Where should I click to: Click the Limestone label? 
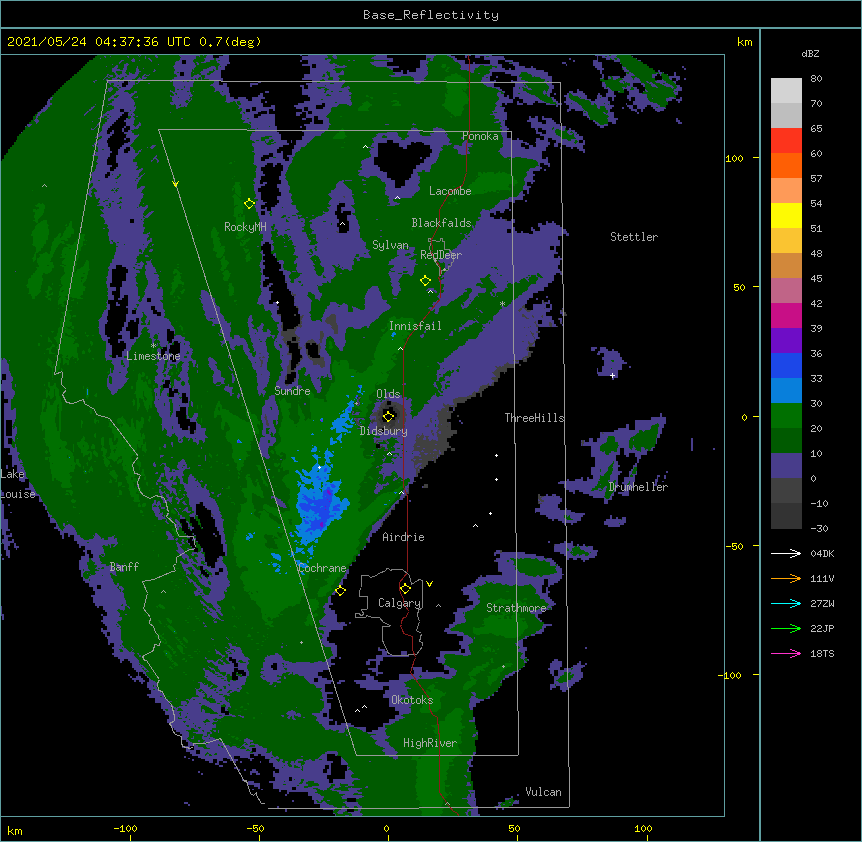[153, 356]
